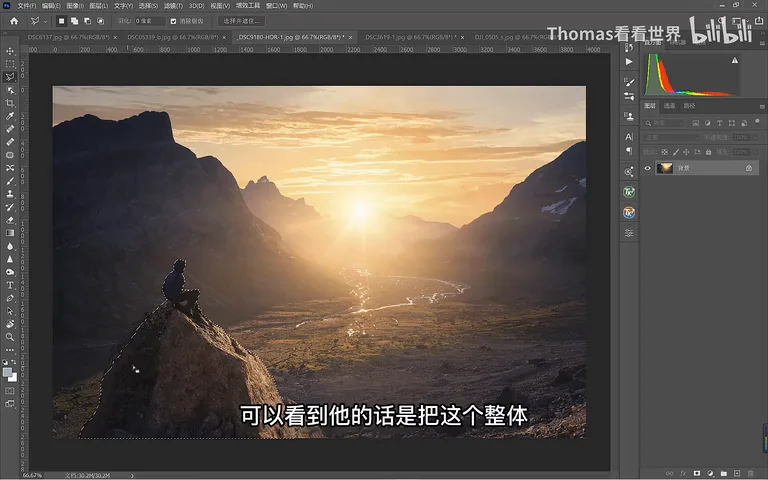
Task: Choose Subtract from Selection mode button
Action: pyautogui.click(x=87, y=21)
